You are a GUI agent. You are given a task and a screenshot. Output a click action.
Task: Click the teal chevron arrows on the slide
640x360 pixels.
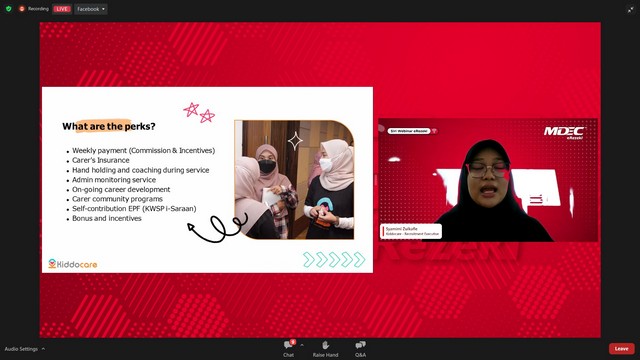(334, 260)
